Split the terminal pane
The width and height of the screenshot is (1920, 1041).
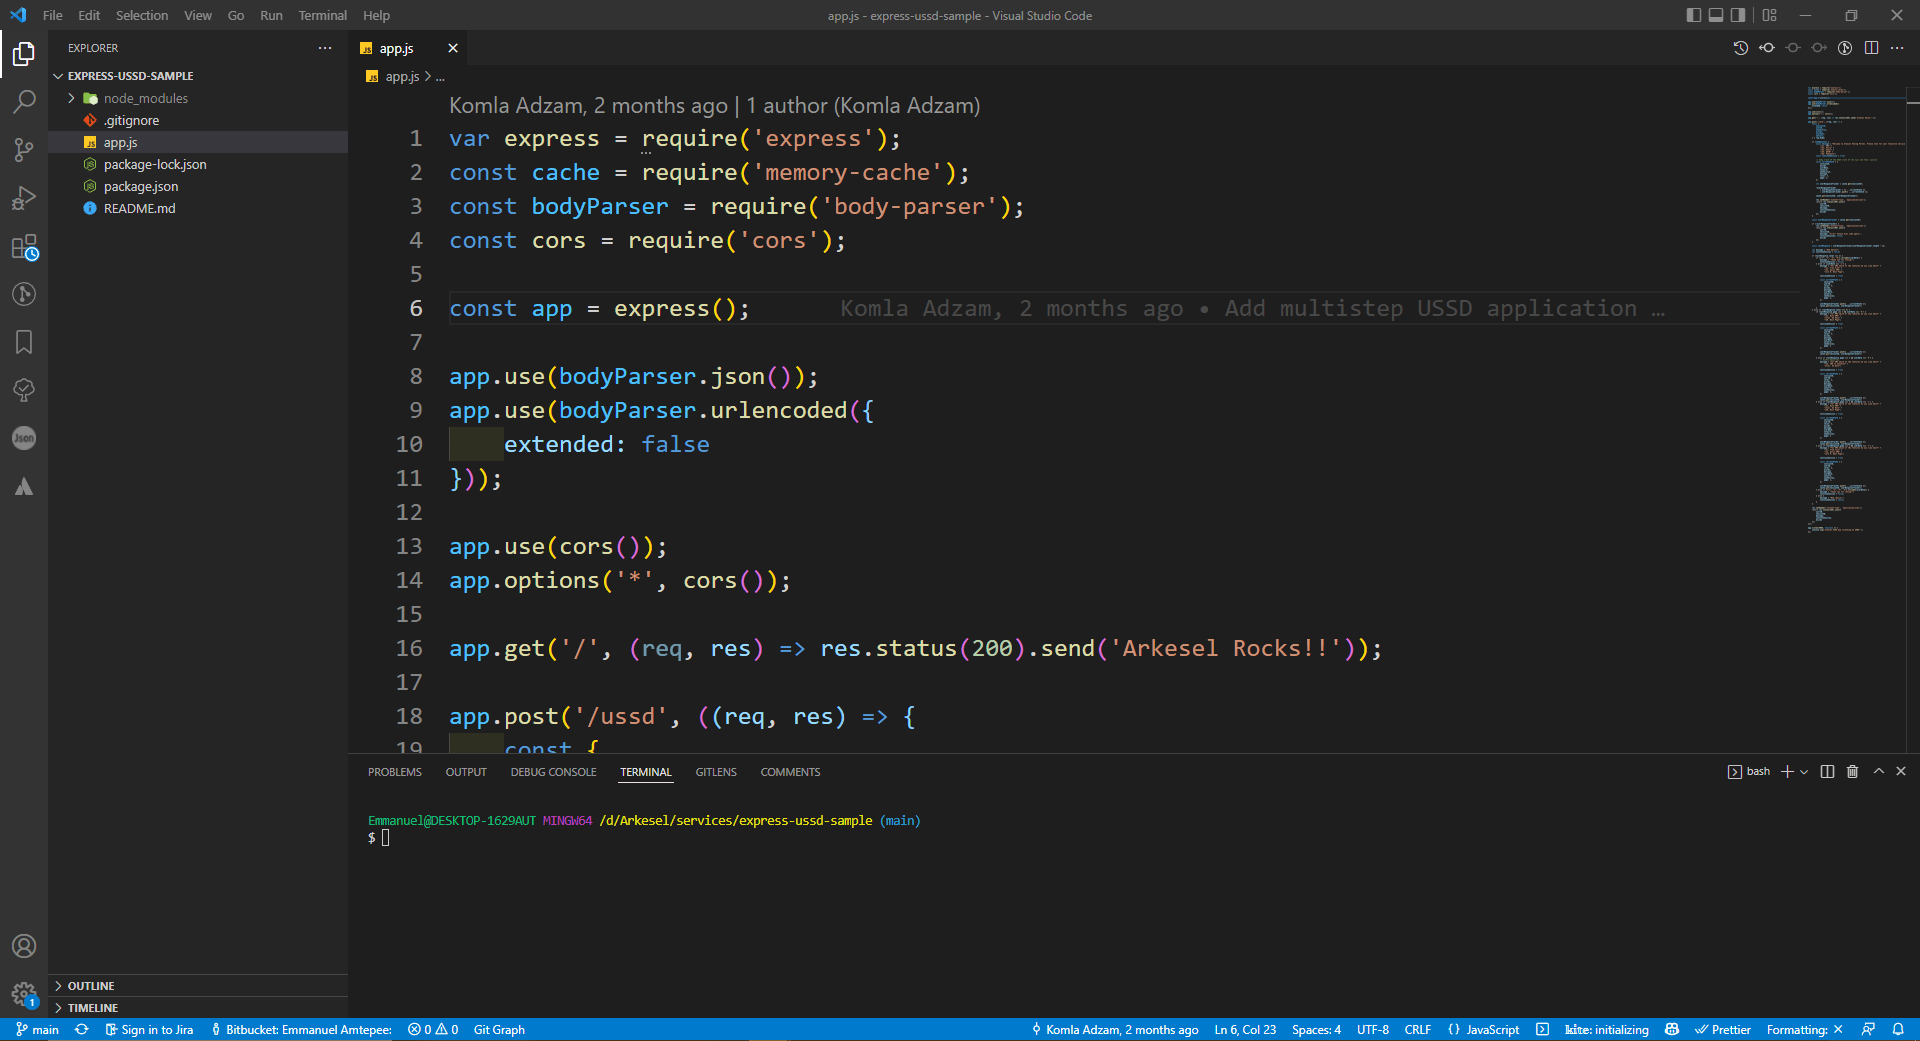1827,772
